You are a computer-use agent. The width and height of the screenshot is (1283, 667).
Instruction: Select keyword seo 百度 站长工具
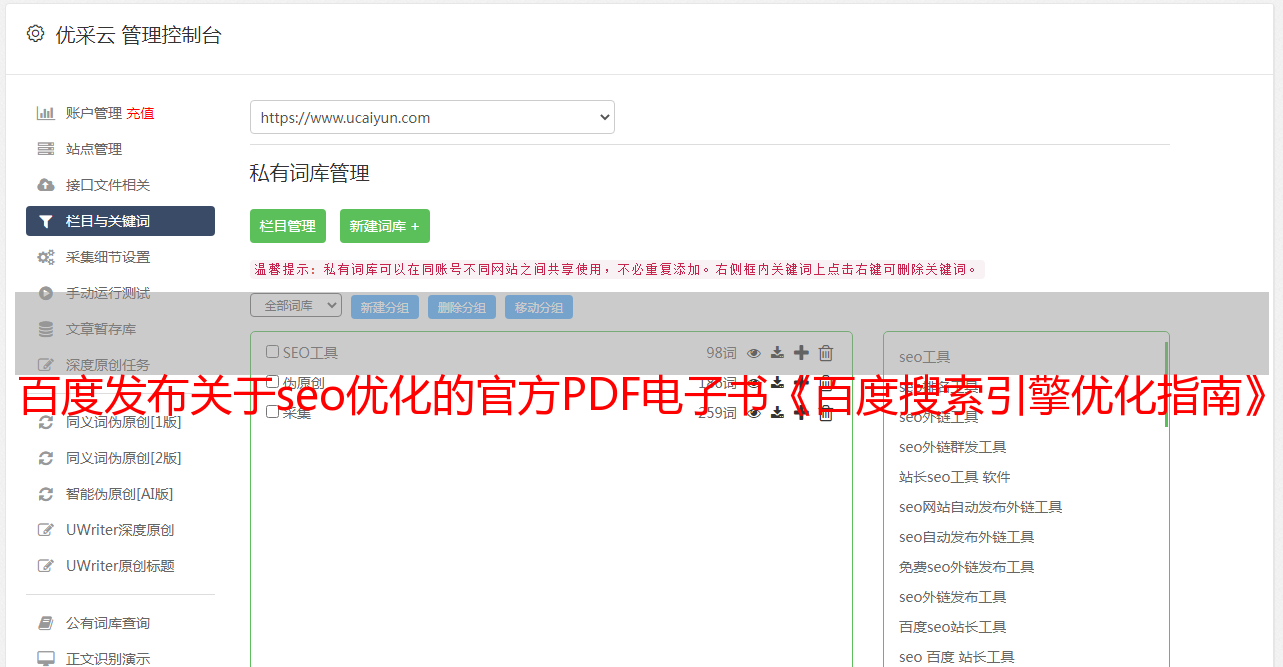pyautogui.click(x=957, y=657)
